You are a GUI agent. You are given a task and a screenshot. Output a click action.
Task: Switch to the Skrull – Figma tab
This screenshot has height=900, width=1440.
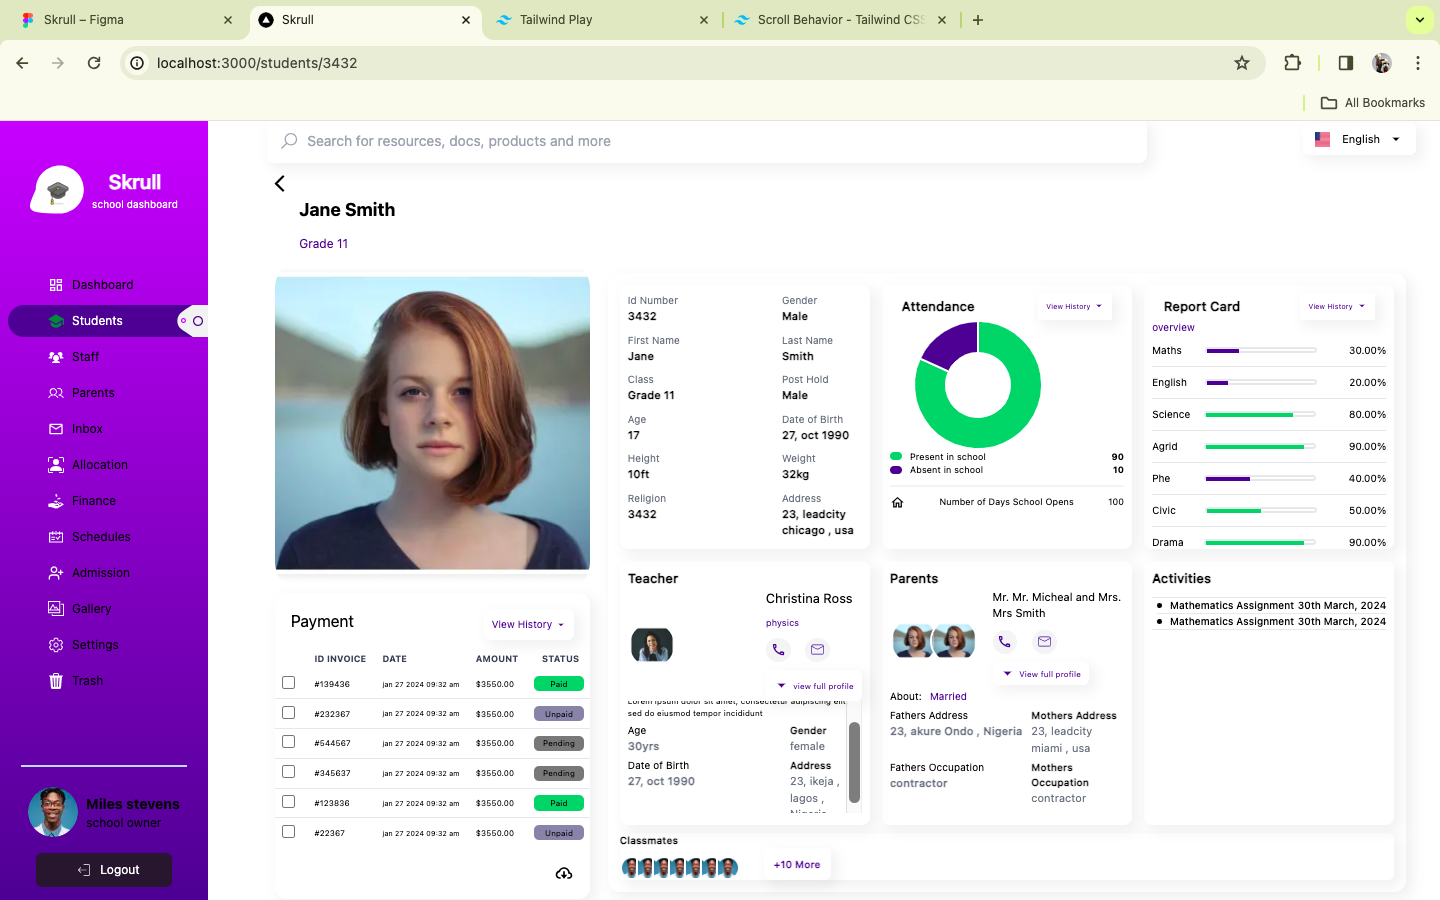[x=127, y=20]
